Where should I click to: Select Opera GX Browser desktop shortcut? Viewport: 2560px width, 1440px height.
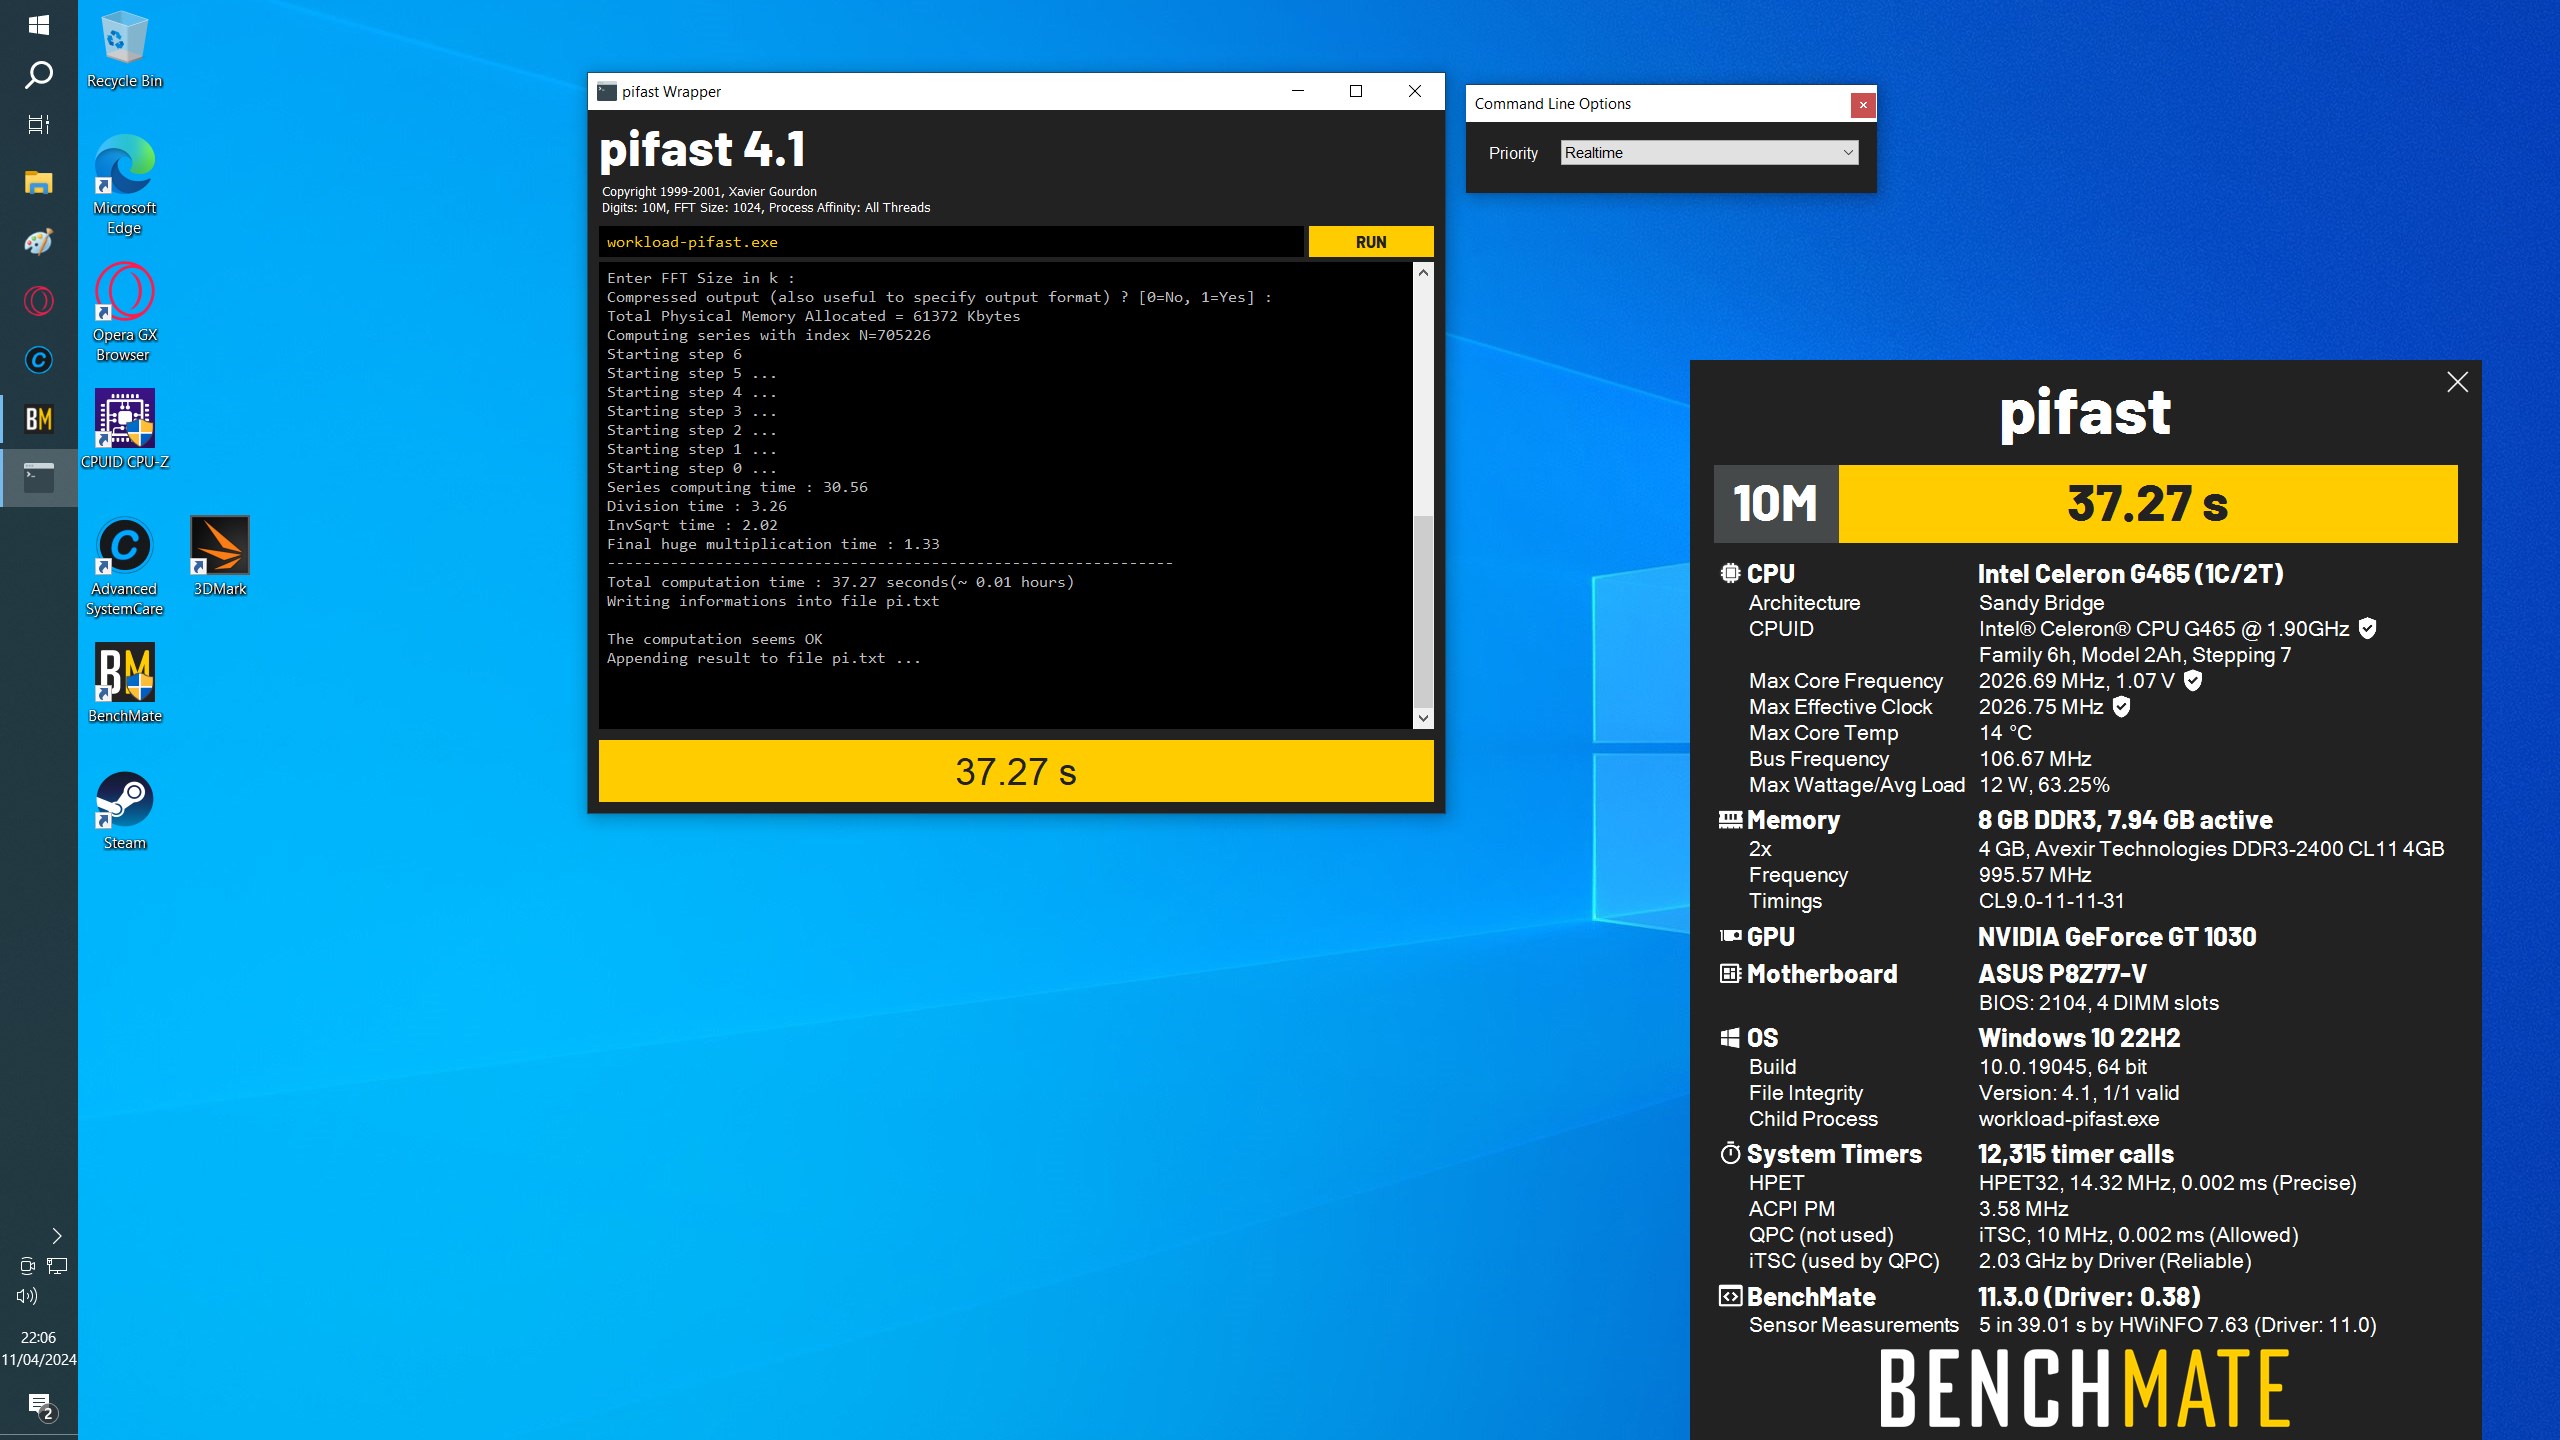tap(124, 313)
